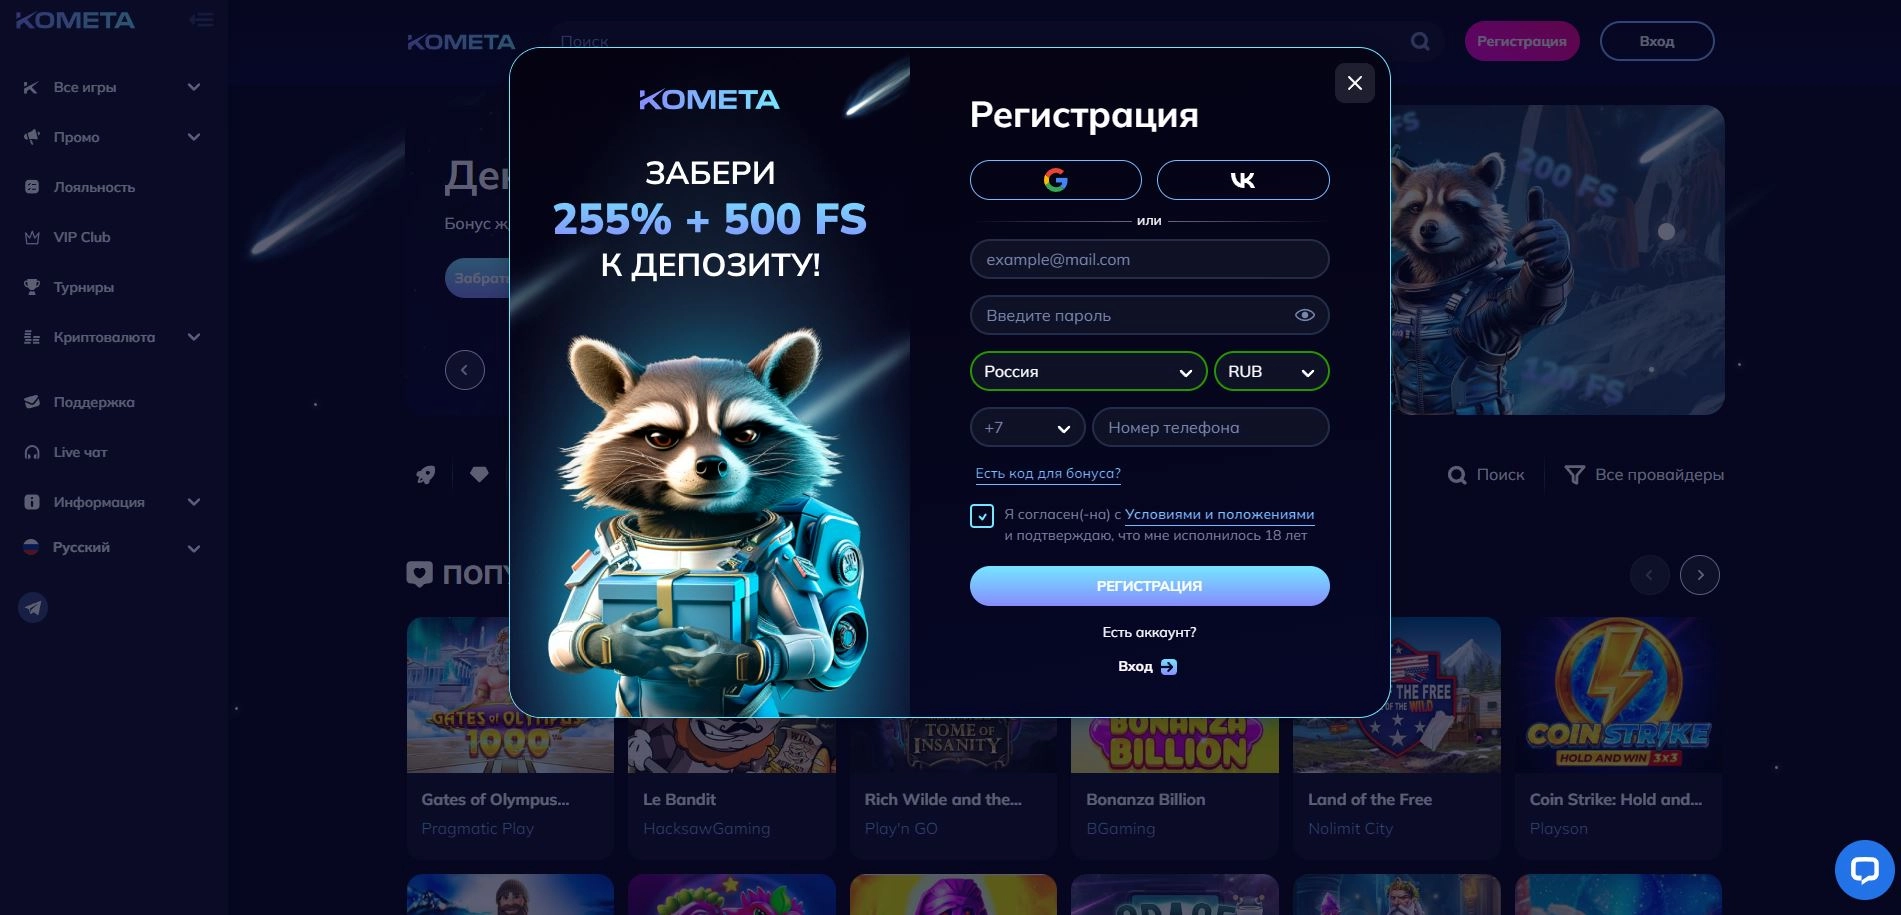
Task: Click the search magnifier icon in header
Action: (1420, 41)
